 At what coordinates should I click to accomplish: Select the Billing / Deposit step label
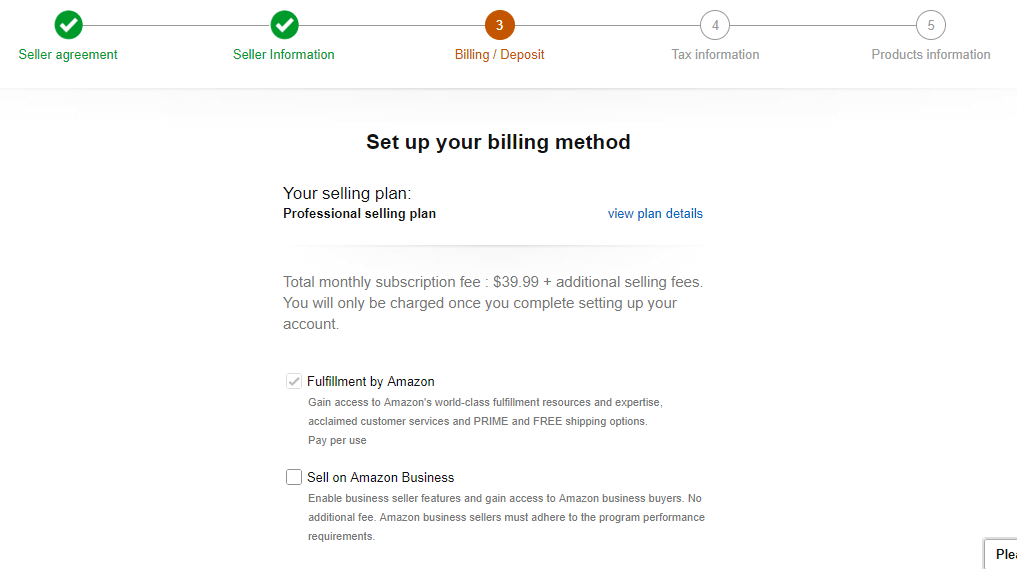click(x=499, y=54)
